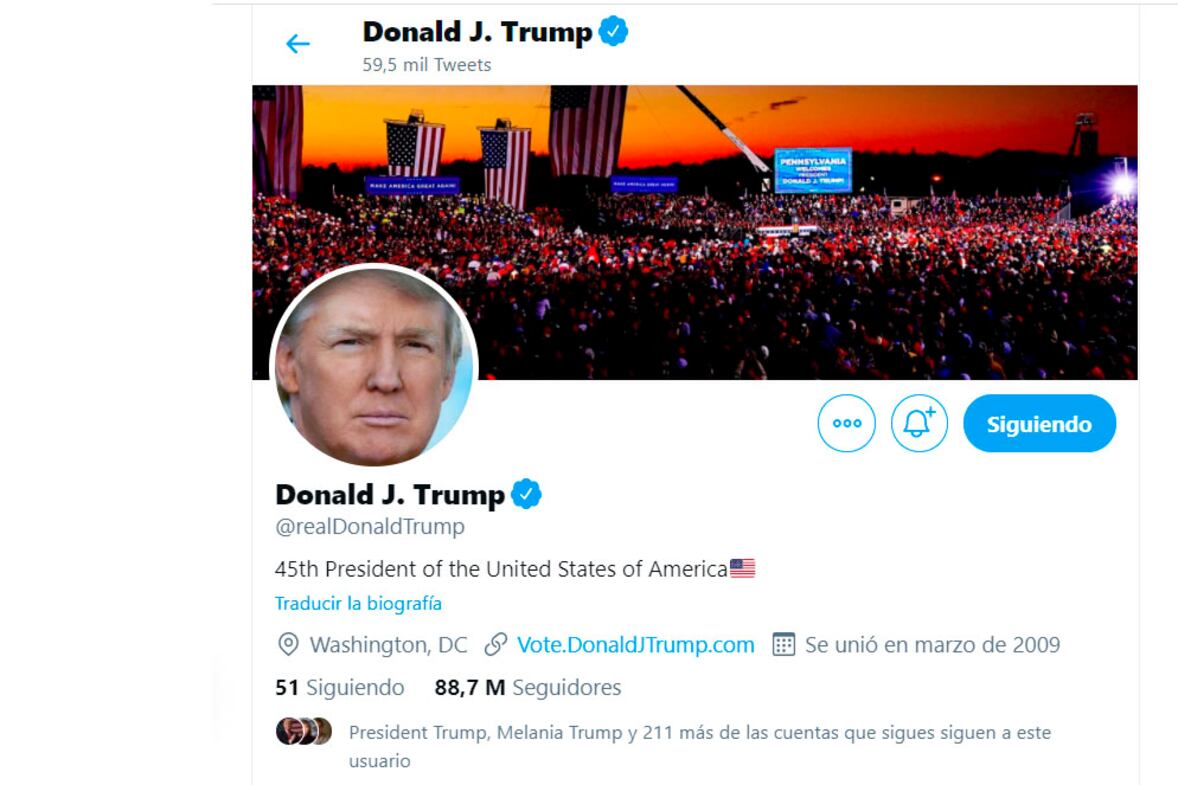This screenshot has height=785, width=1178.
Task: Click the small mutual follower avatars
Action: pos(304,731)
